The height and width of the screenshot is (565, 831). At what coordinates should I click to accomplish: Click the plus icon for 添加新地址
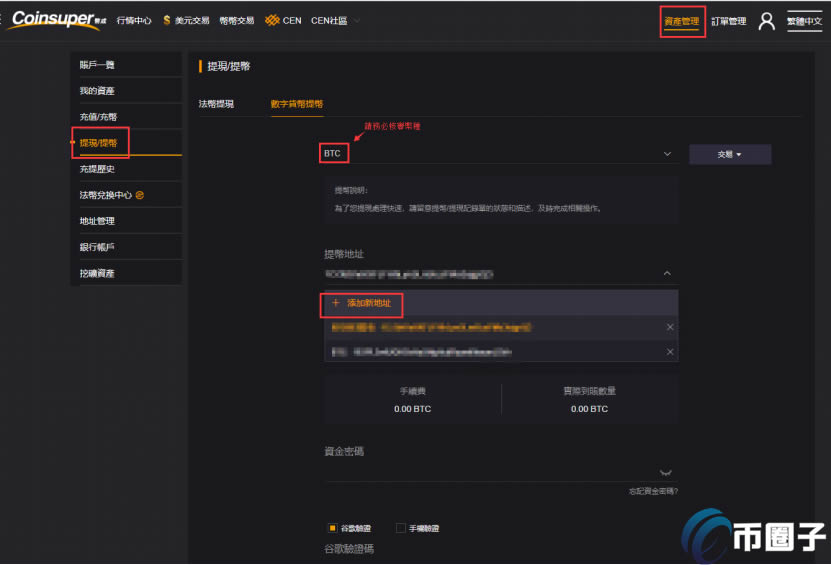pos(335,303)
